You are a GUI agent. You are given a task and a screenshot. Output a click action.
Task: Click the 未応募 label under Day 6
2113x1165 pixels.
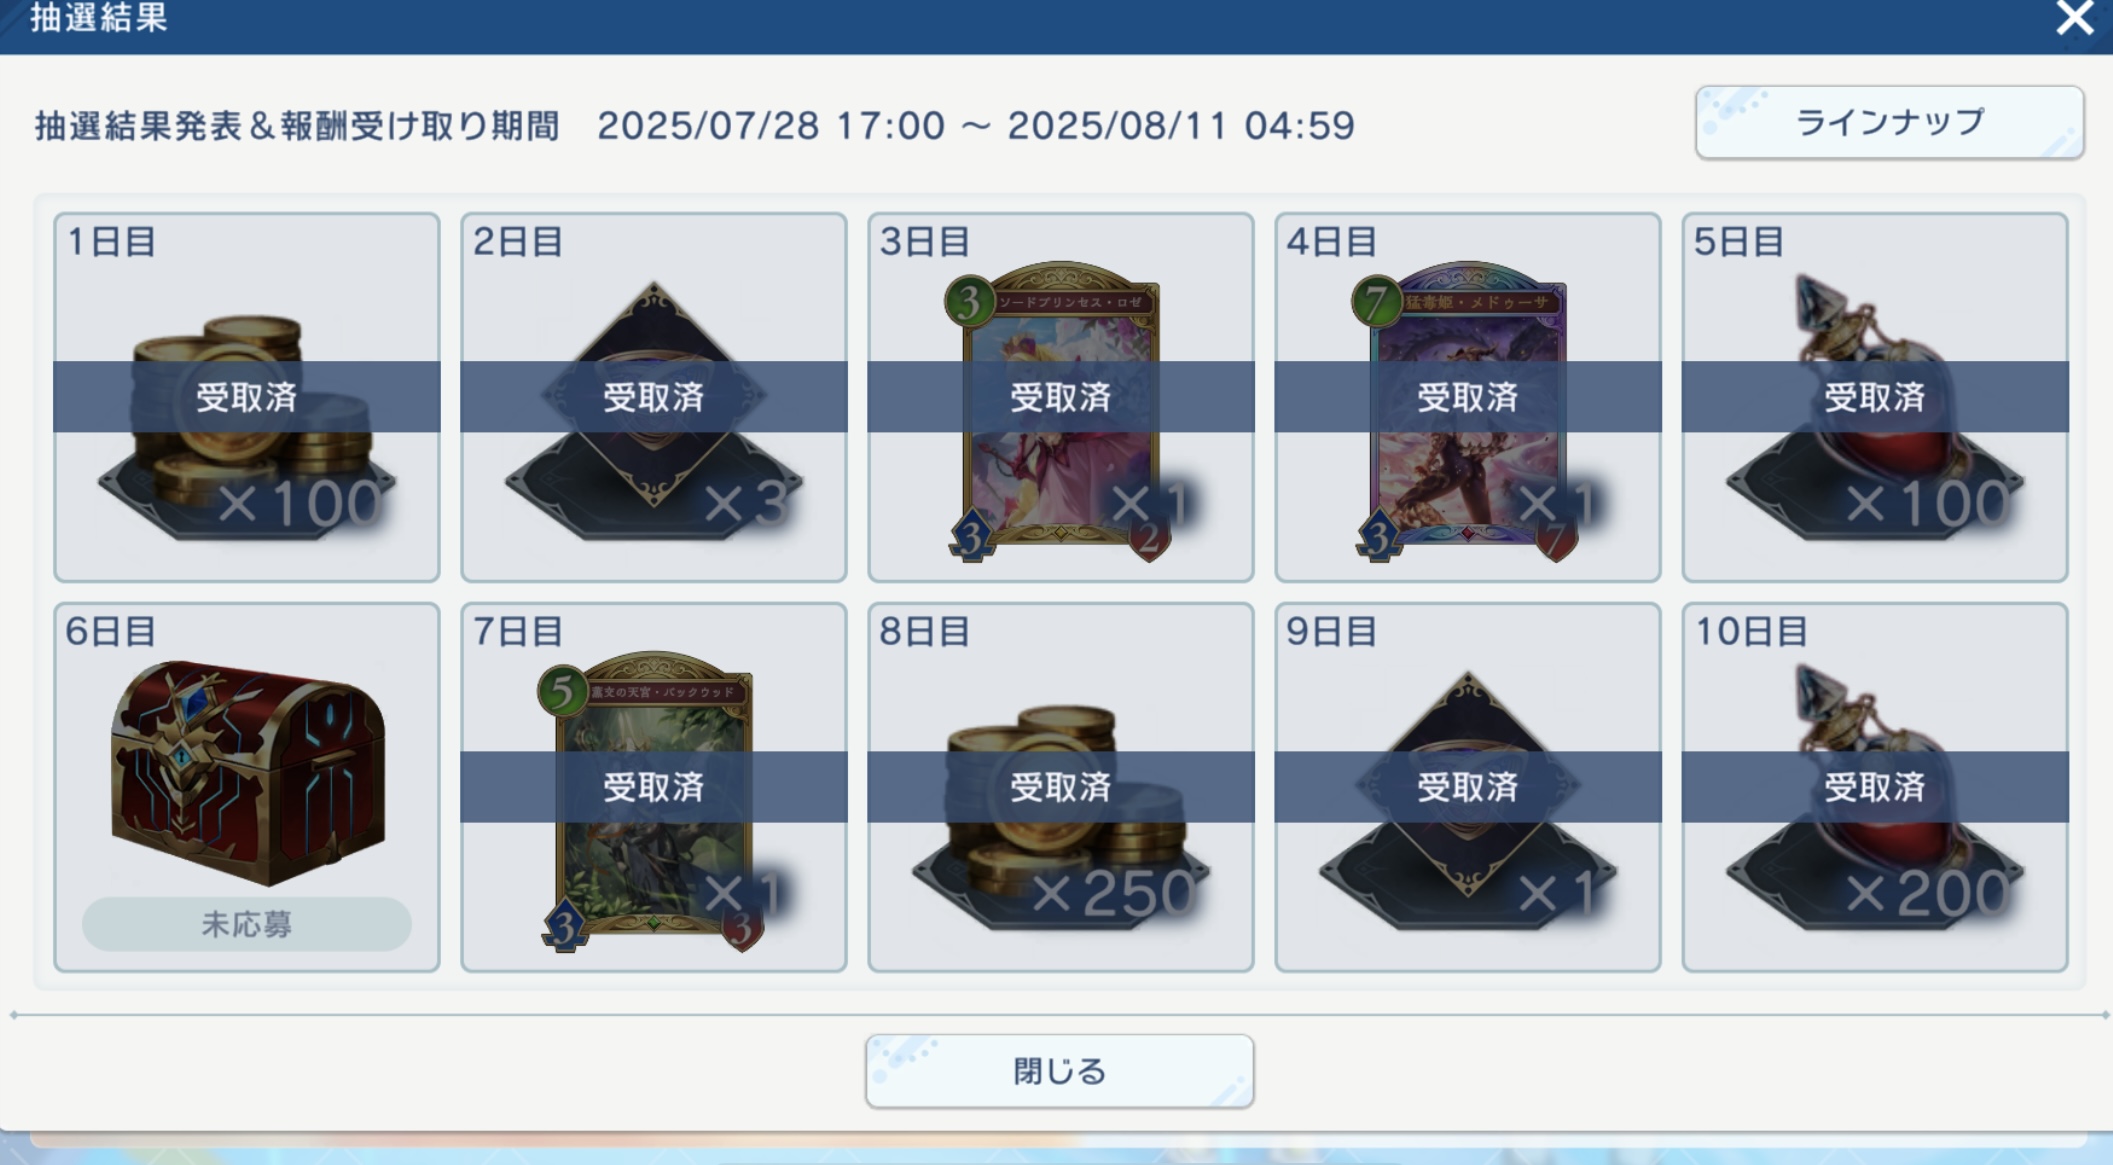[247, 924]
